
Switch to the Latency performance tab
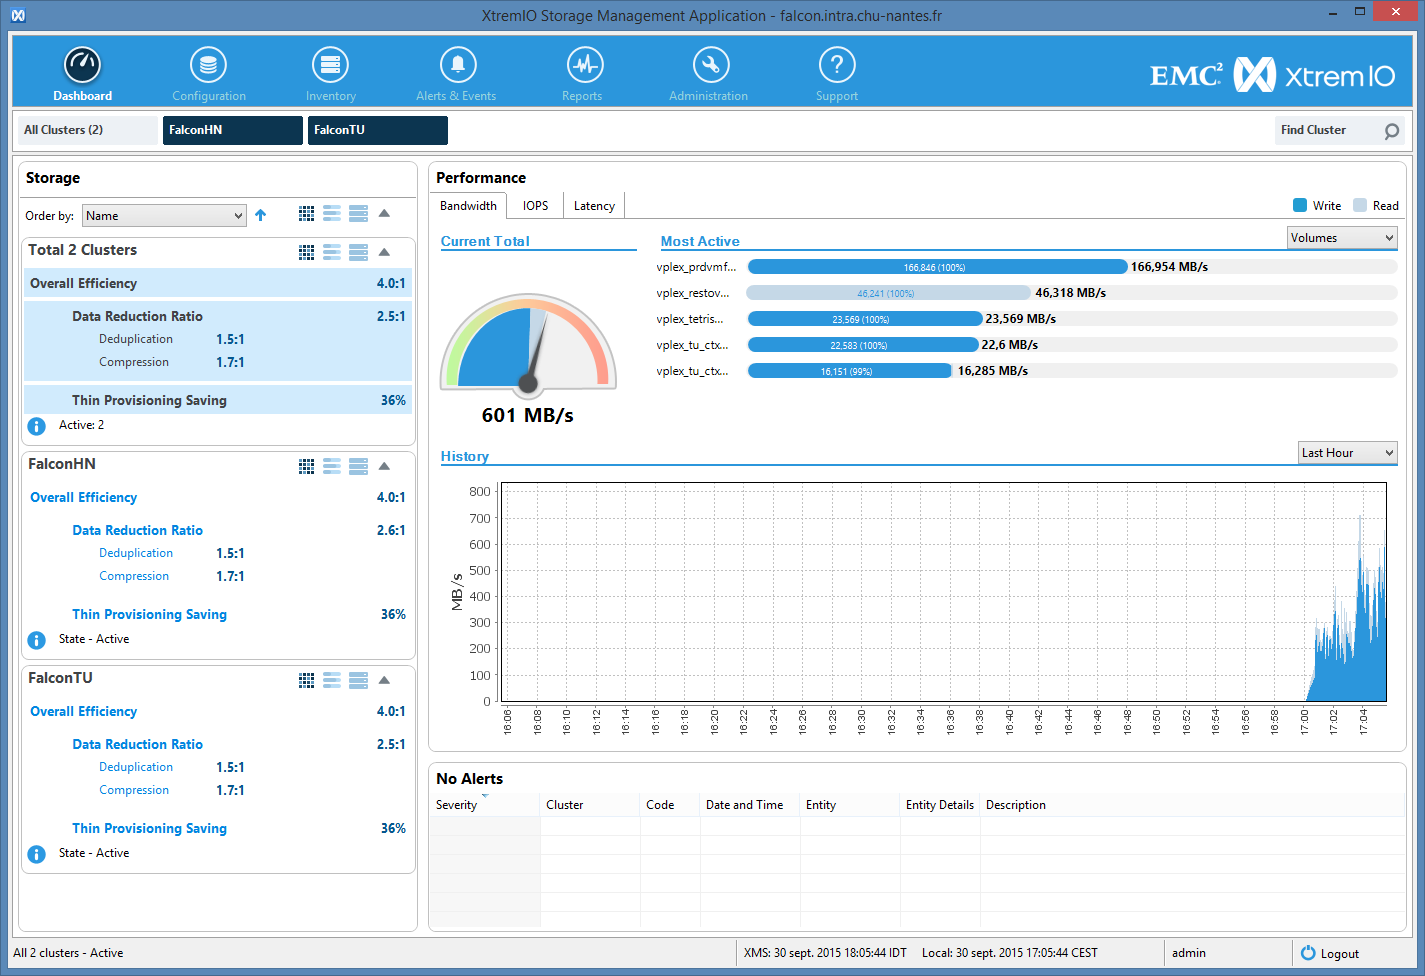[x=594, y=206]
